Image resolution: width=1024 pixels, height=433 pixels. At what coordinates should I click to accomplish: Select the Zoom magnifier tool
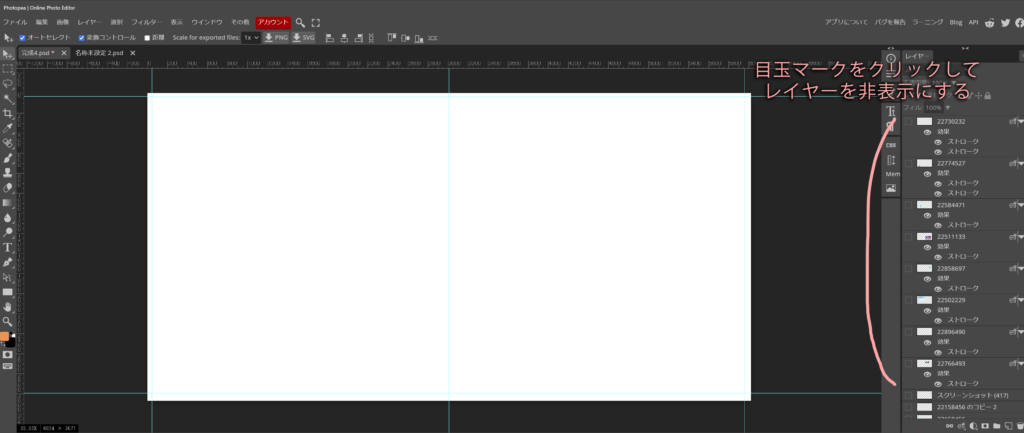[8, 321]
